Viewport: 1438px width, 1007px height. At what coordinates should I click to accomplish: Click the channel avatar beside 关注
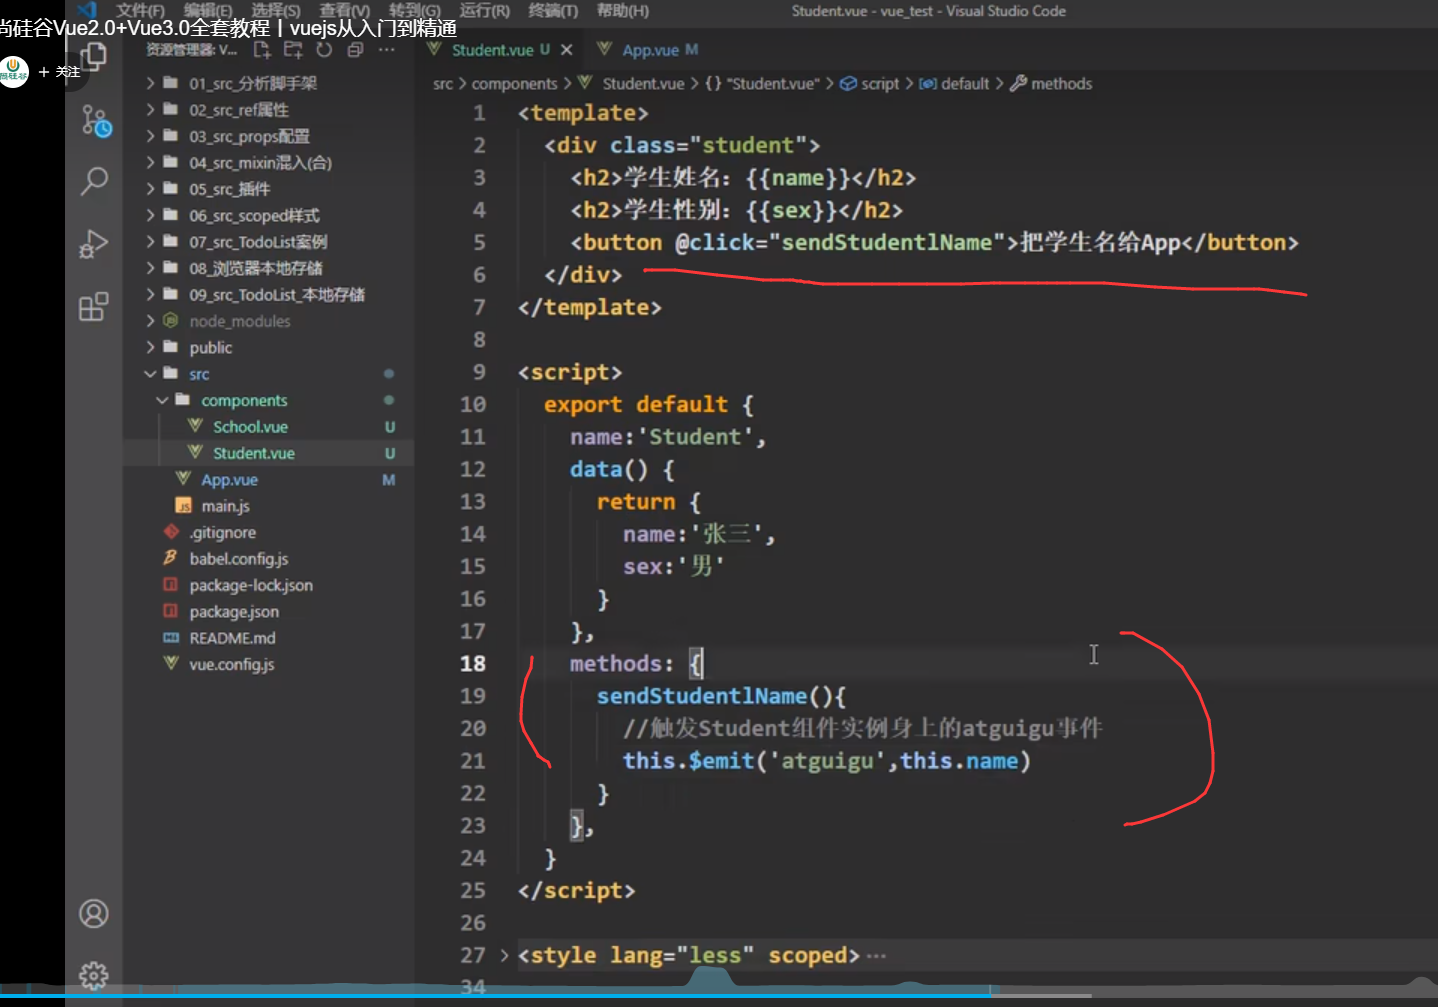click(x=14, y=72)
